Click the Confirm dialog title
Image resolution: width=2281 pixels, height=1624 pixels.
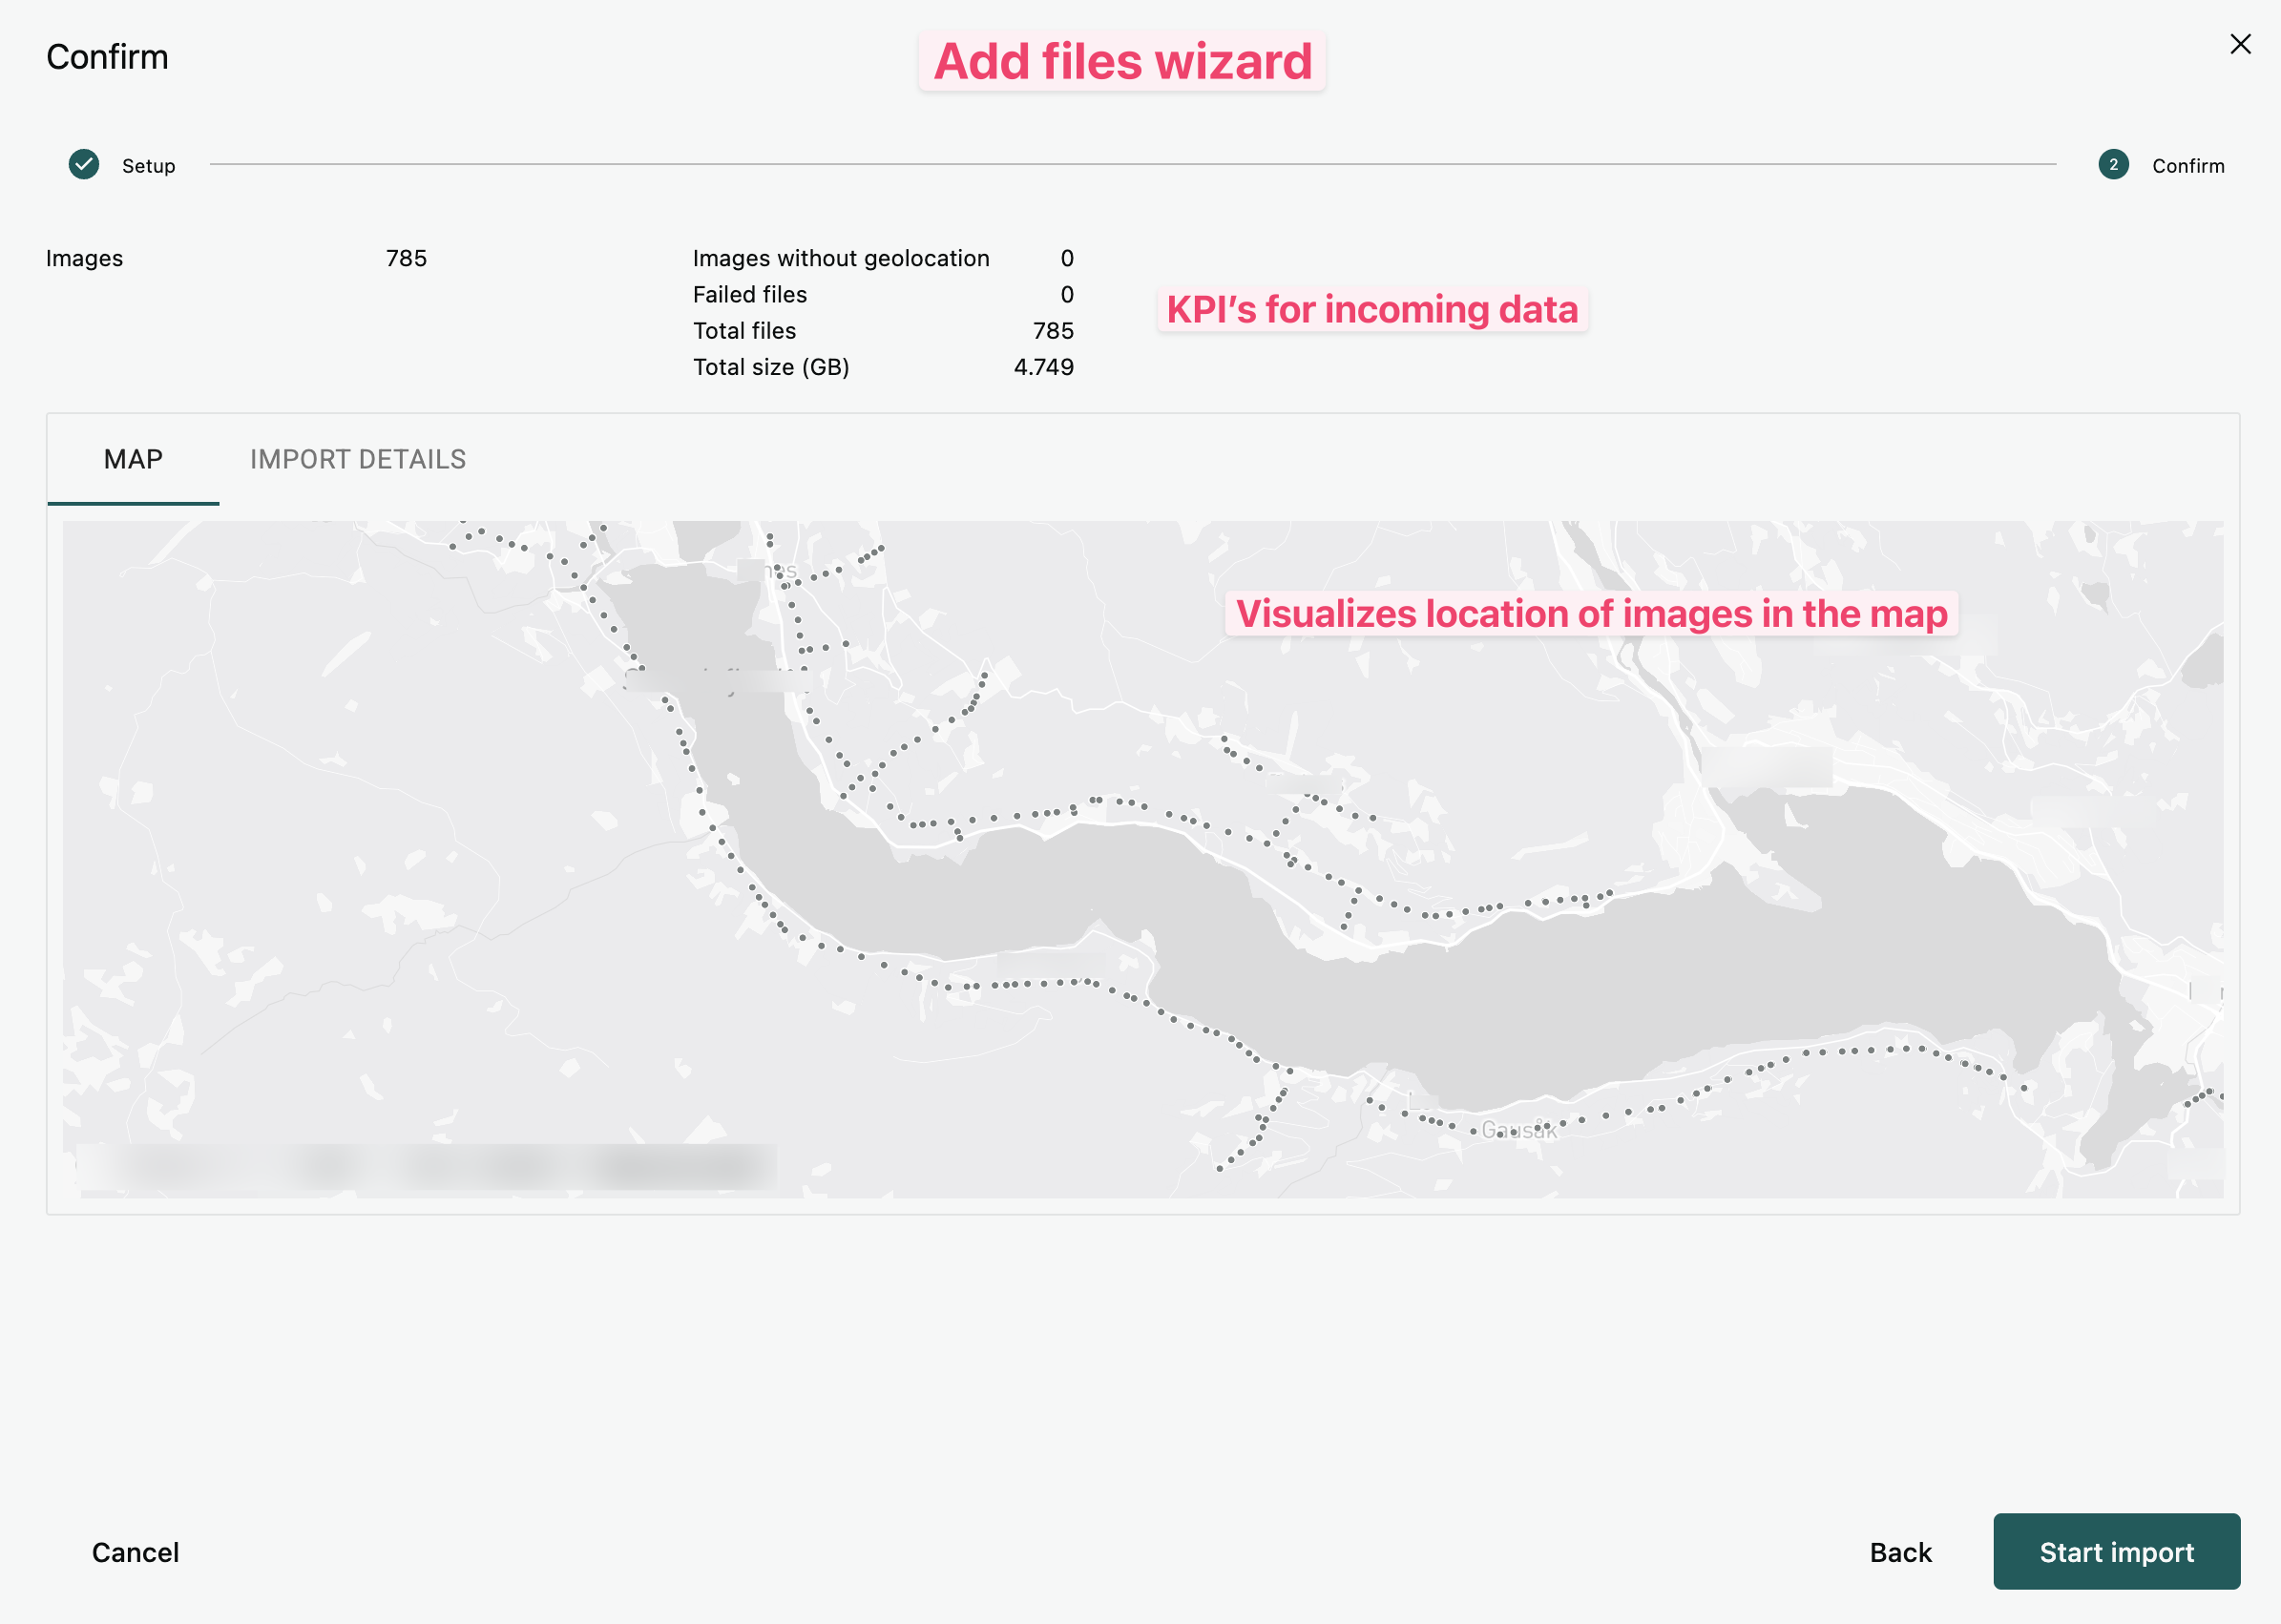pyautogui.click(x=107, y=56)
